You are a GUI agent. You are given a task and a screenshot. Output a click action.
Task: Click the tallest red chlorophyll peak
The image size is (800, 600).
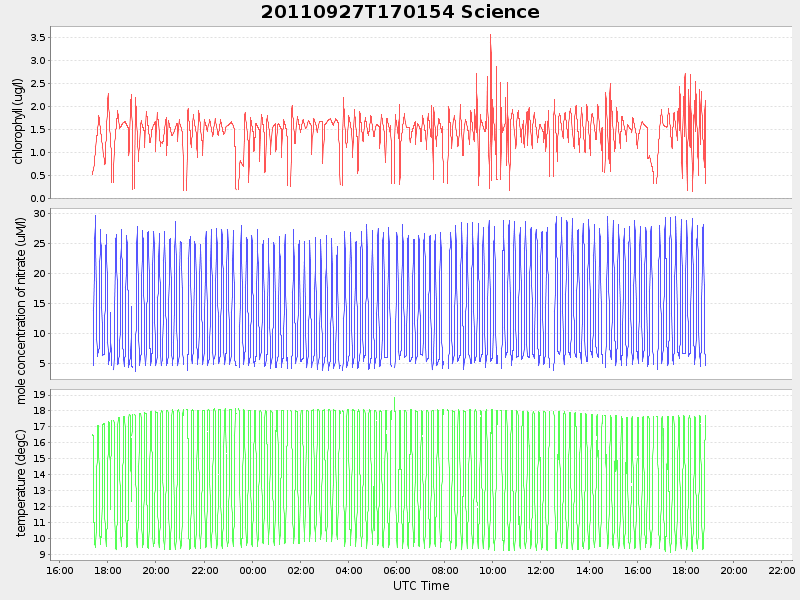(x=490, y=36)
